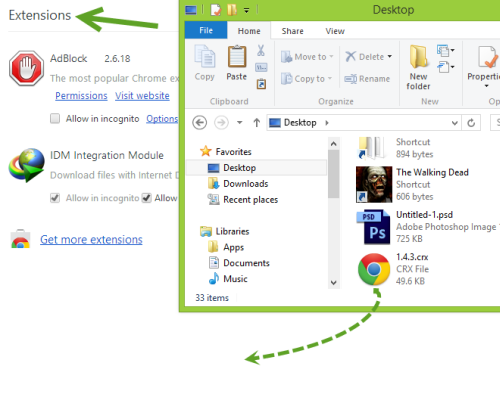500x394 pixels.
Task: Expand the address bar history dropdown
Action: [454, 123]
